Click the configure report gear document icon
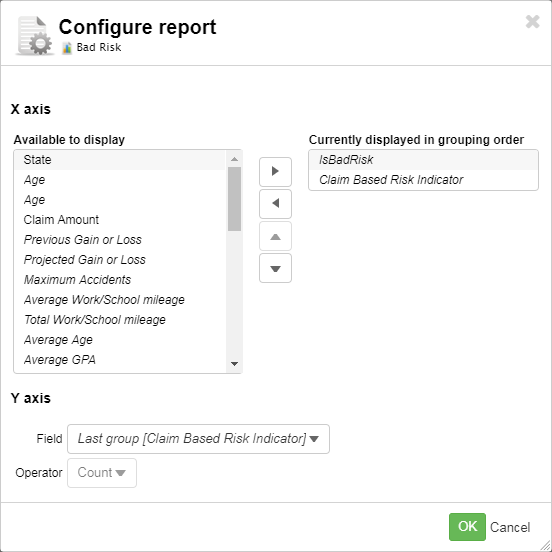The width and height of the screenshot is (552, 552). 35,35
